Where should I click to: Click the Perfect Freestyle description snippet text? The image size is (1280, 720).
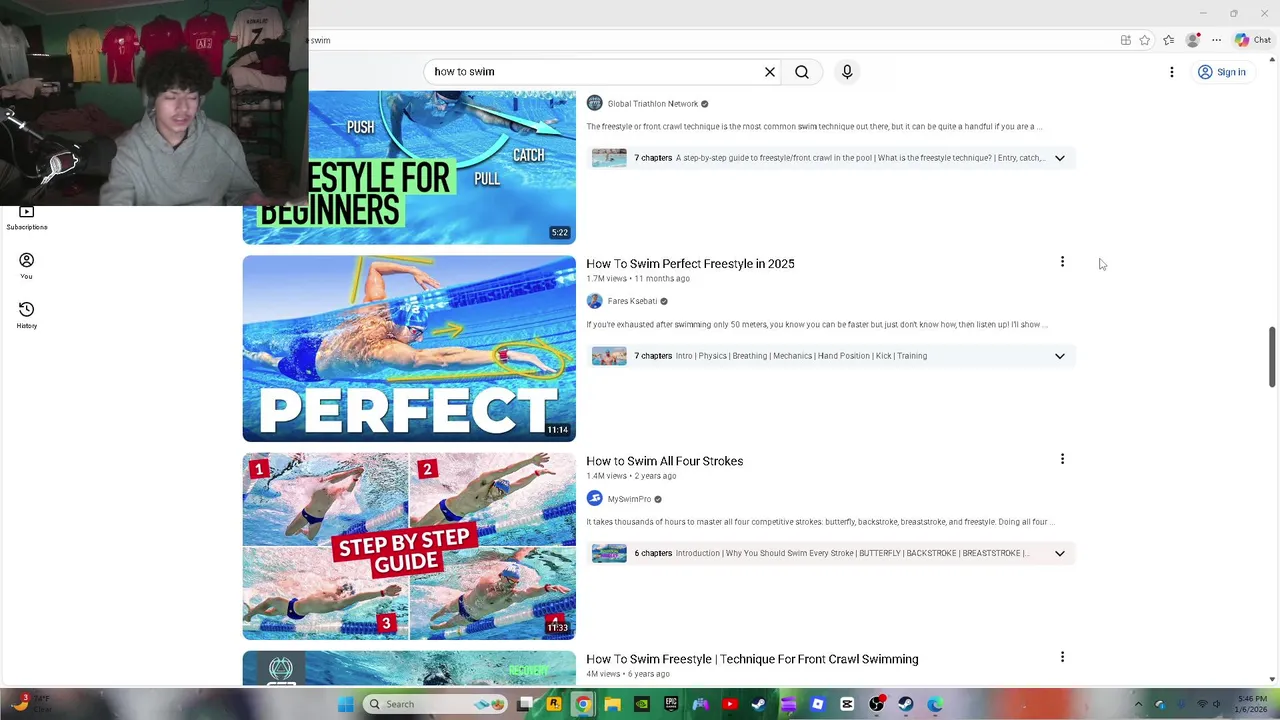point(817,324)
